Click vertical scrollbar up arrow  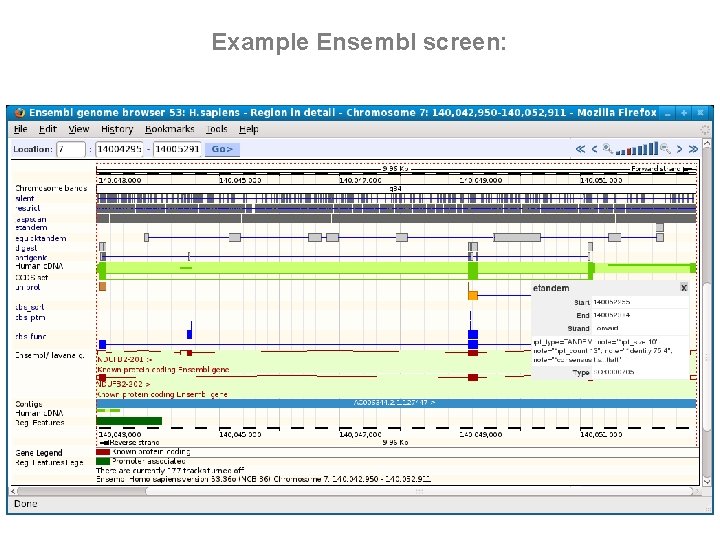tap(707, 144)
